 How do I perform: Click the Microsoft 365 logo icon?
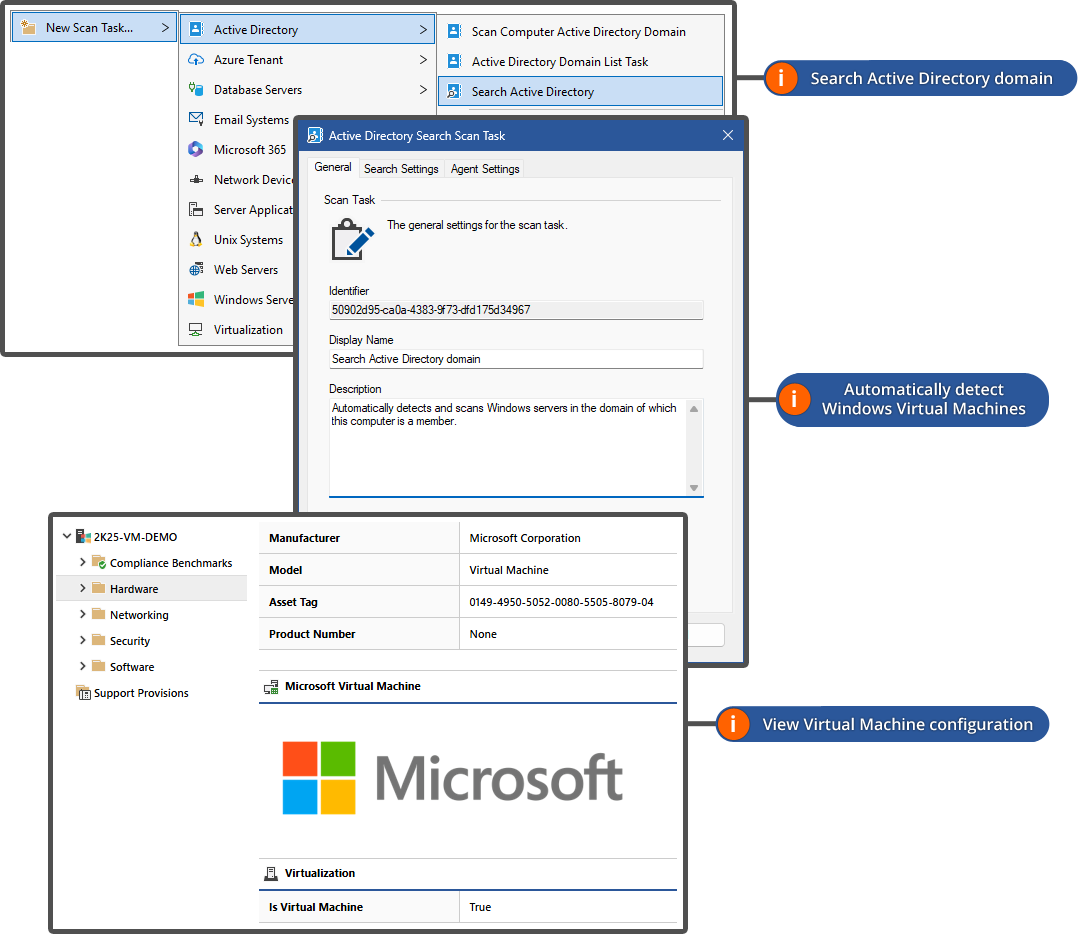(x=196, y=149)
